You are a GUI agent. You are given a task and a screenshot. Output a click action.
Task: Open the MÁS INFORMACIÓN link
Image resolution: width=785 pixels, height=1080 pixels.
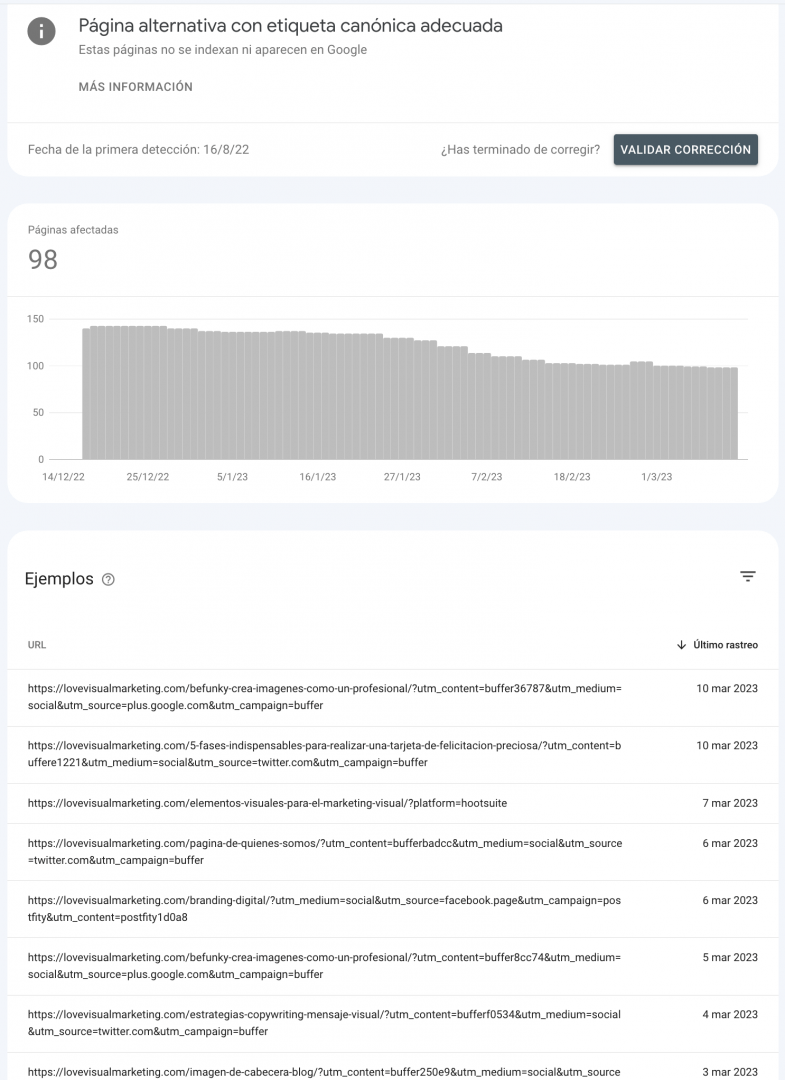(136, 87)
